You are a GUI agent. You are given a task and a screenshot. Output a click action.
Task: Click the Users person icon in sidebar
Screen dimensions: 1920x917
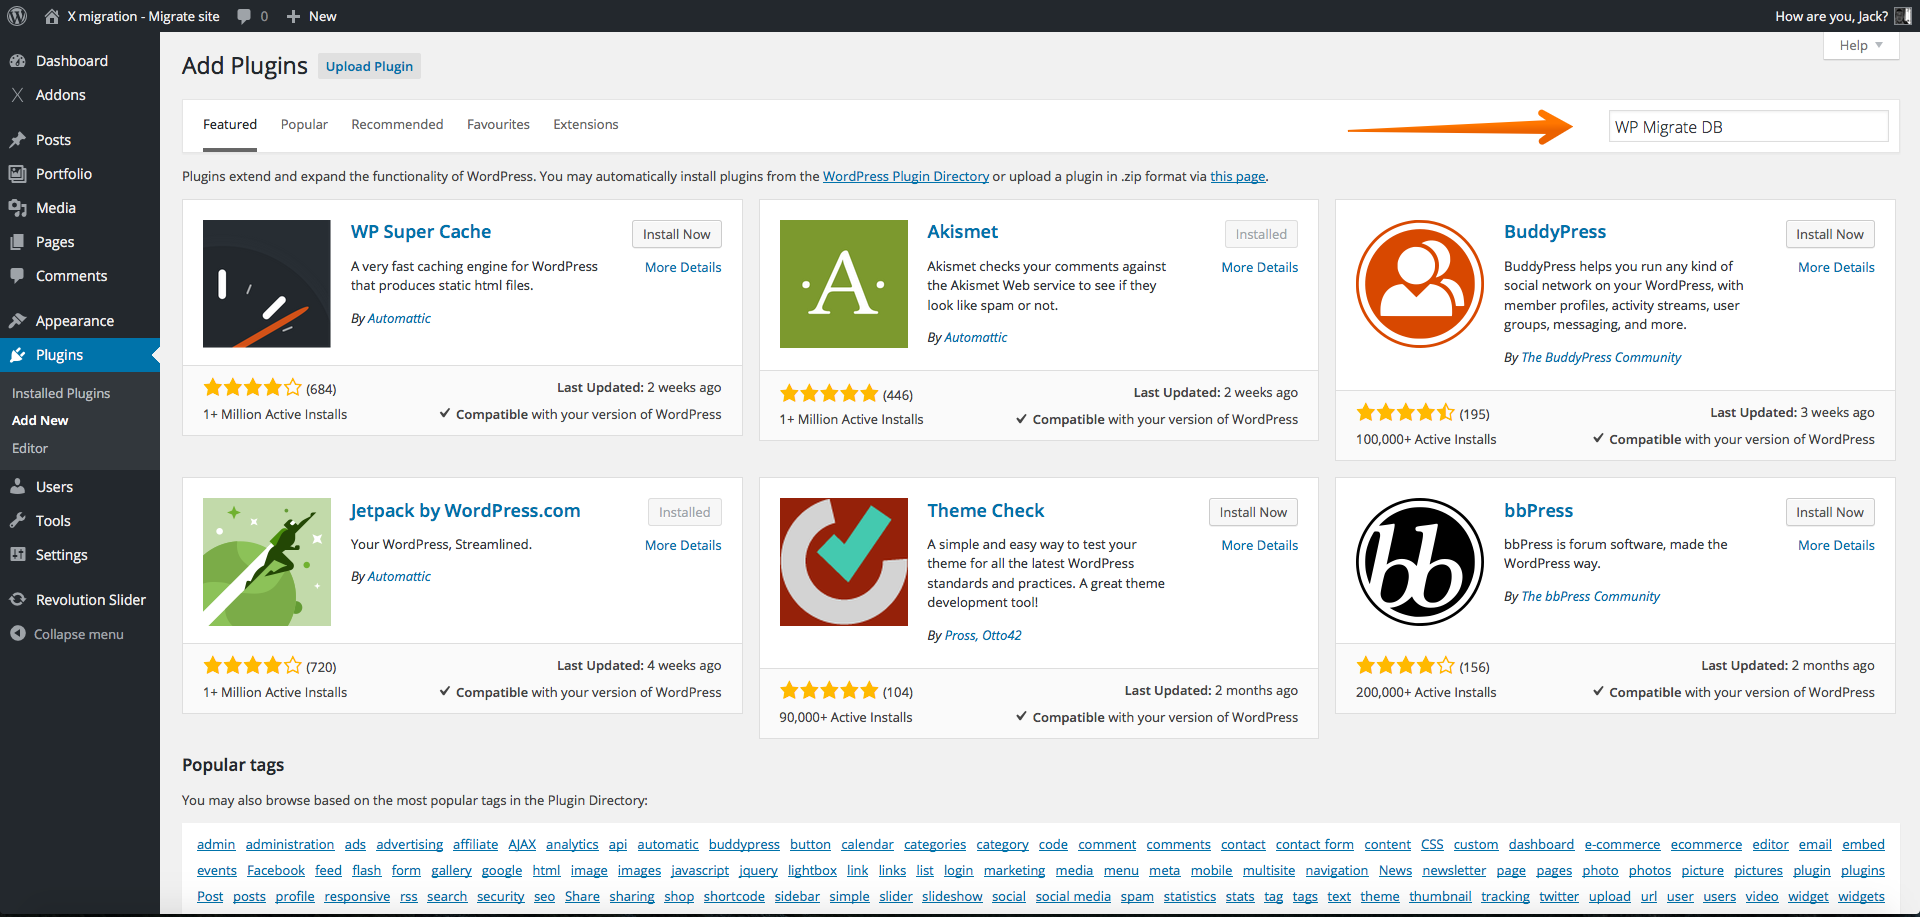coord(17,487)
